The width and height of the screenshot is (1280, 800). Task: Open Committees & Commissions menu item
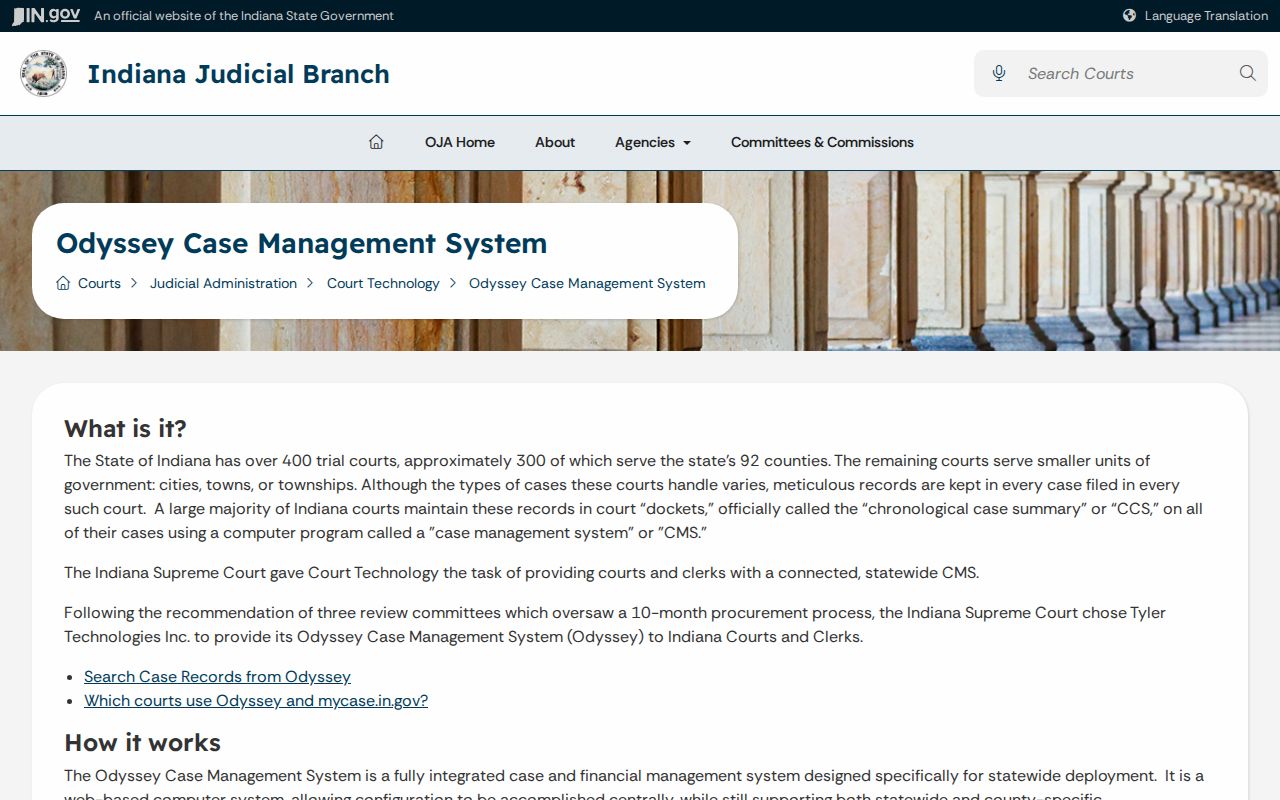click(822, 142)
